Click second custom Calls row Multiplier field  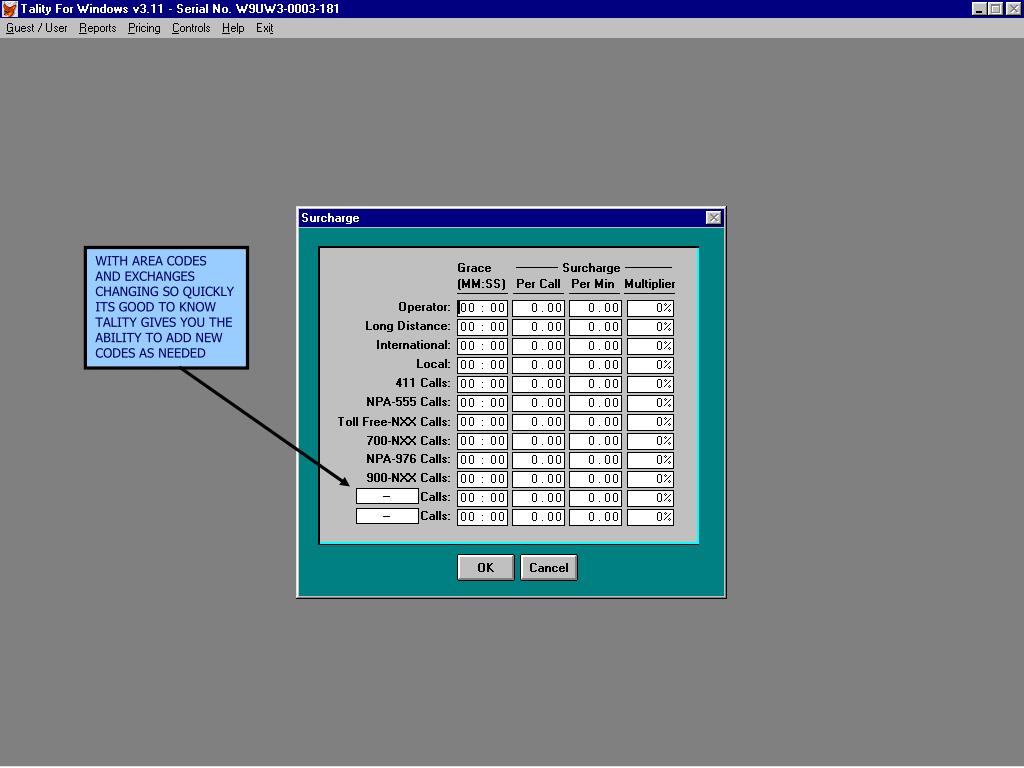tap(650, 517)
